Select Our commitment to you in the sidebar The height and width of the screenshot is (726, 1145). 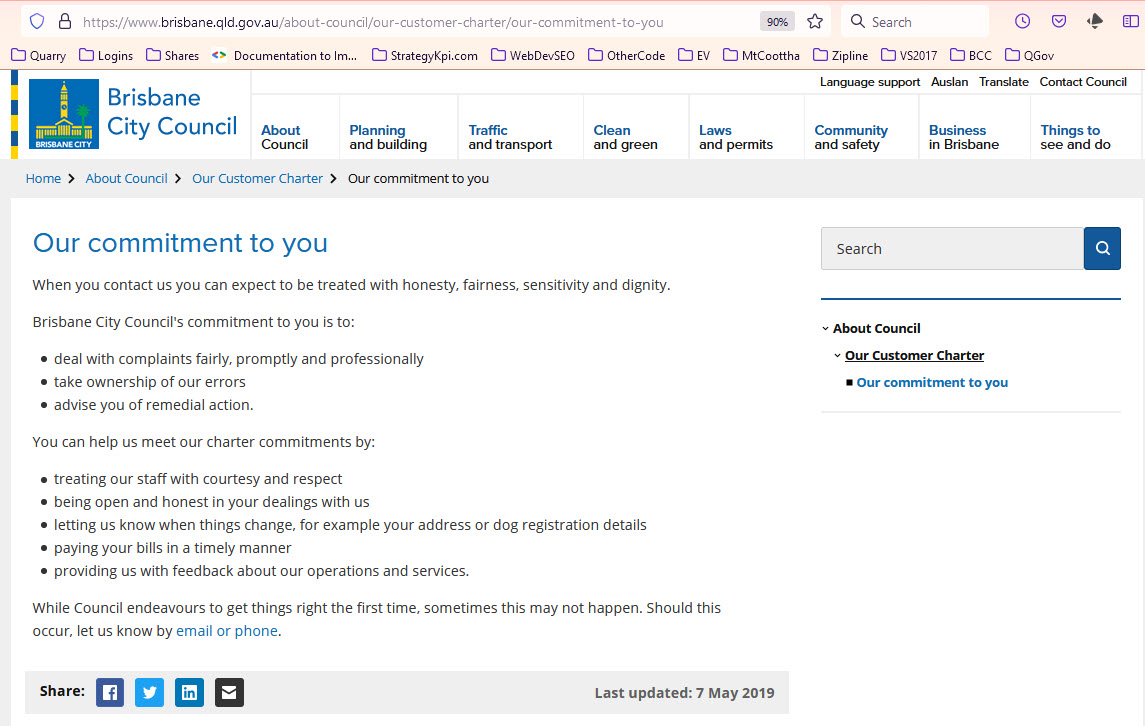[x=932, y=383]
